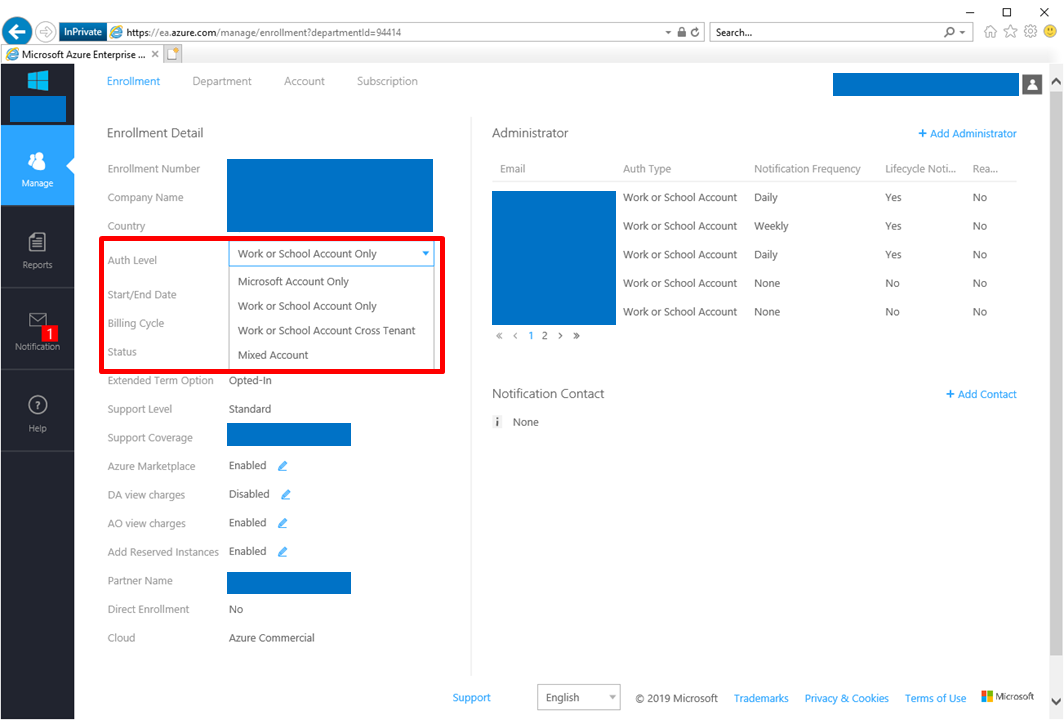The height and width of the screenshot is (720, 1064).
Task: Open browser settings gear icon
Action: [x=1030, y=31]
